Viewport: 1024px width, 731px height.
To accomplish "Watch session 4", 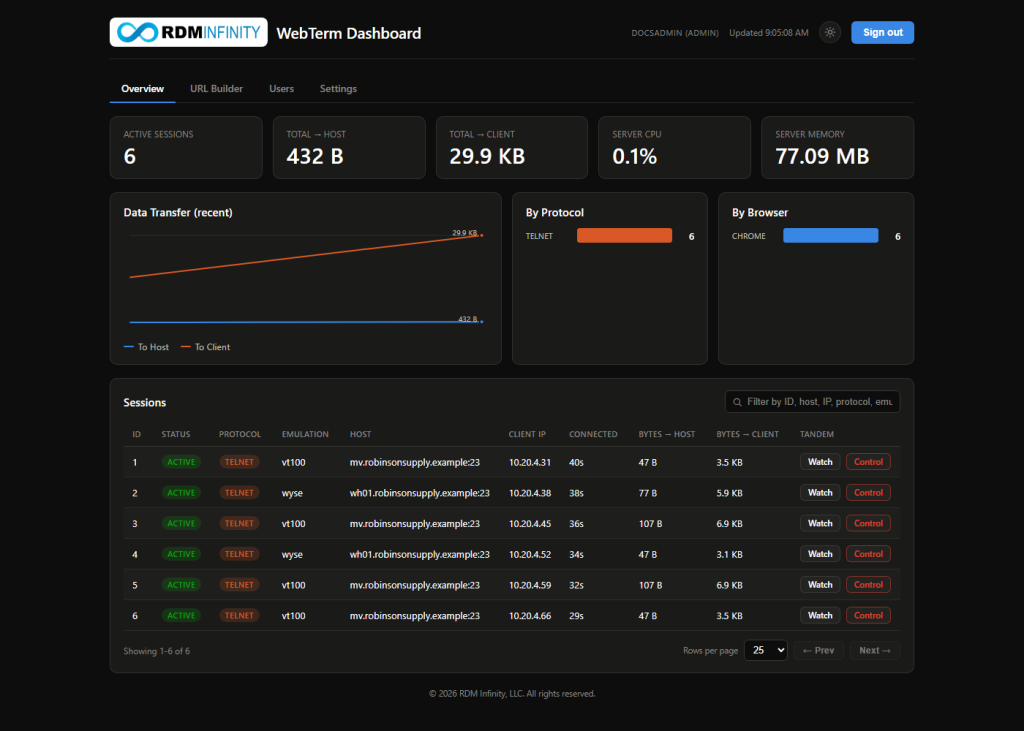I will pos(820,554).
